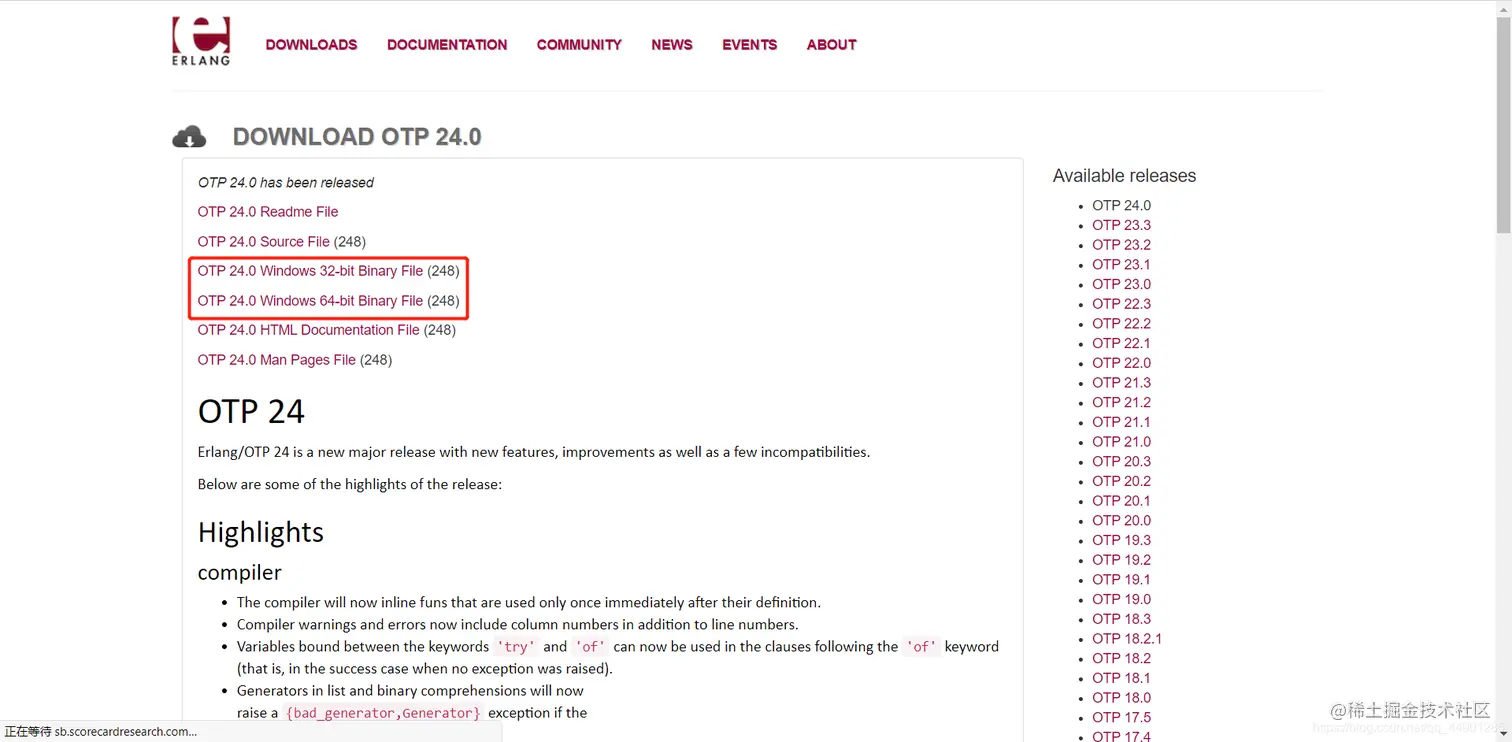Select release OTP 21.2
This screenshot has width=1512, height=742.
pos(1121,402)
